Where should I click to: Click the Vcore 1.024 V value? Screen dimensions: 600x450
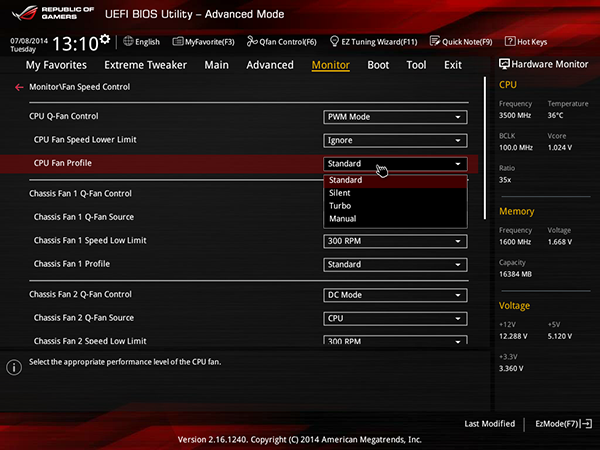(x=559, y=147)
